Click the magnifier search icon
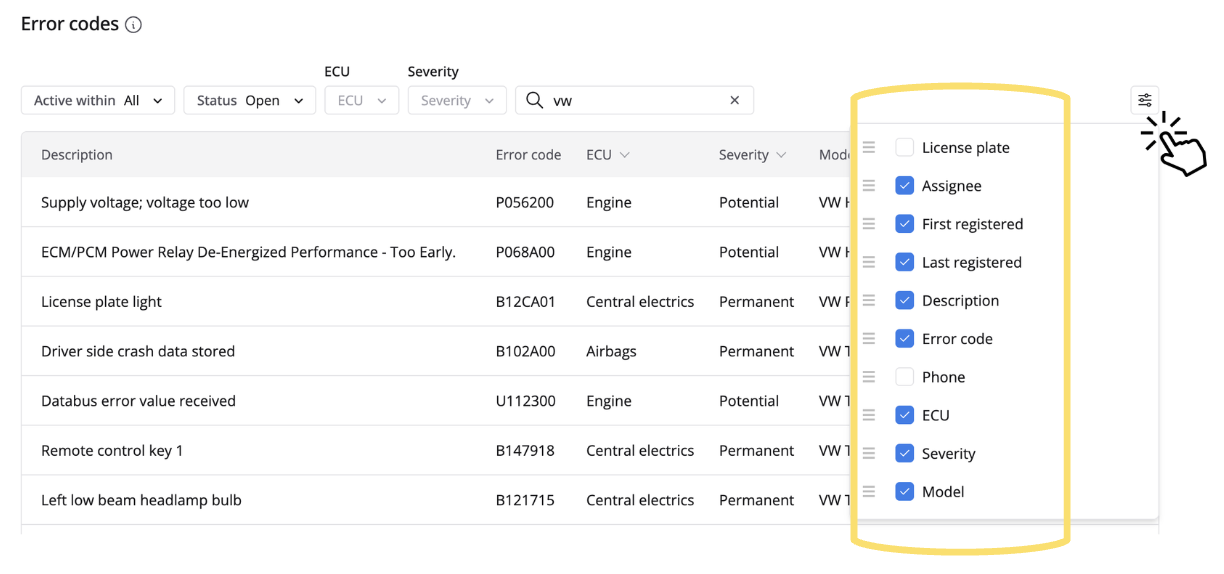1224x574 pixels. coord(535,100)
